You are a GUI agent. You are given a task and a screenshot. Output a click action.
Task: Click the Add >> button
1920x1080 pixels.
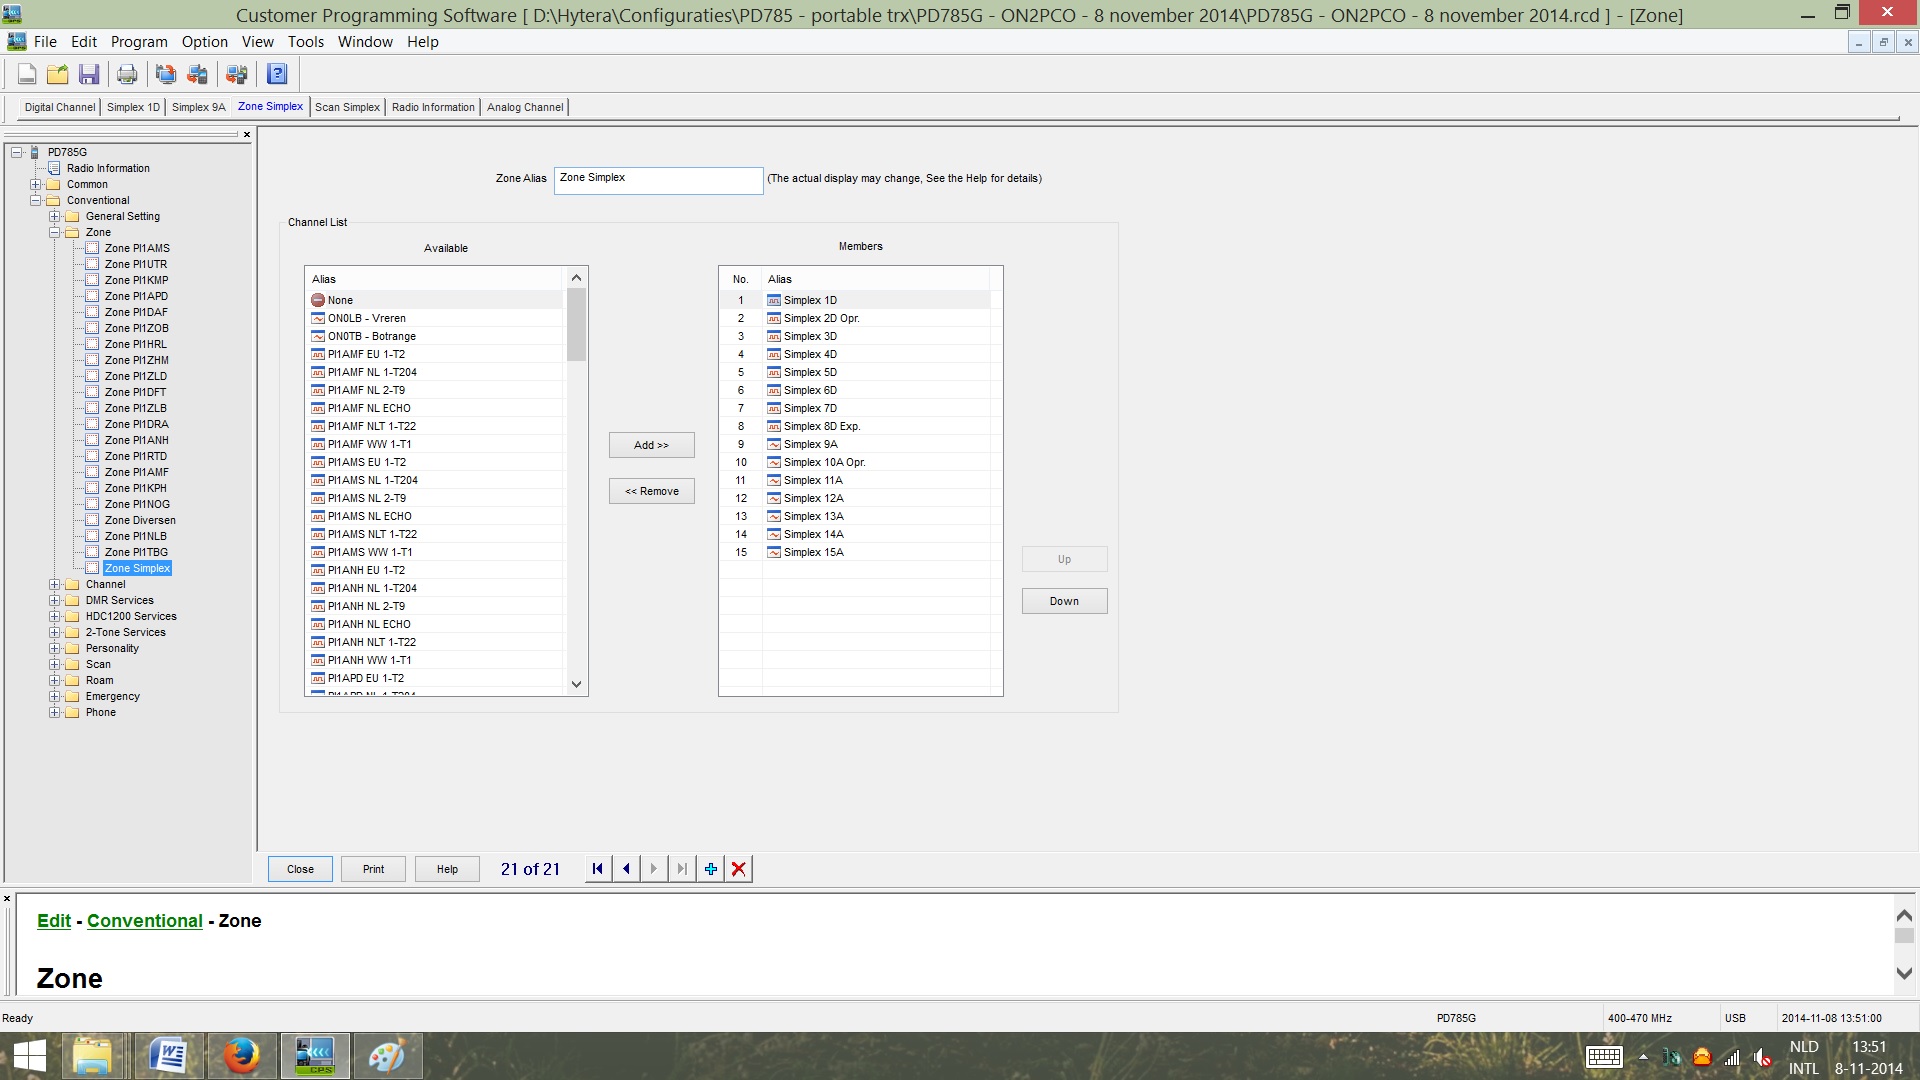tap(651, 445)
